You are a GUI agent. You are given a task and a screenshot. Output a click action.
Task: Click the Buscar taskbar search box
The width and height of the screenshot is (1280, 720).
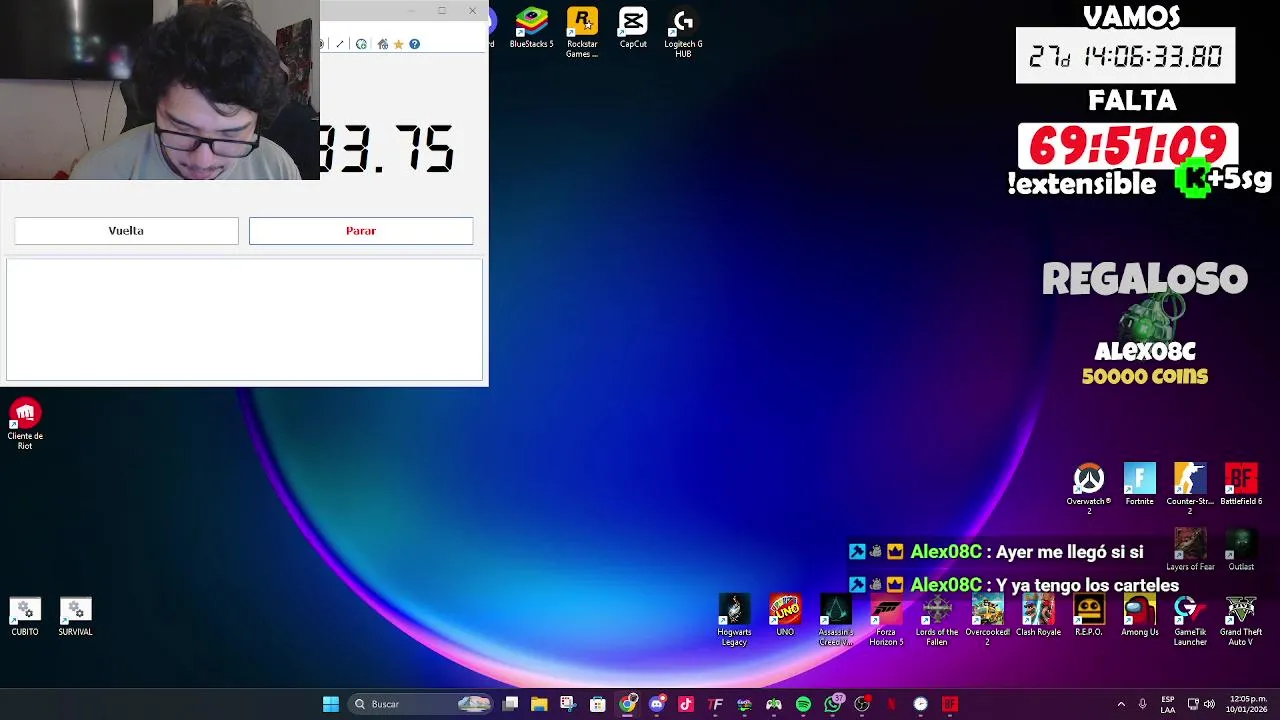pos(422,704)
